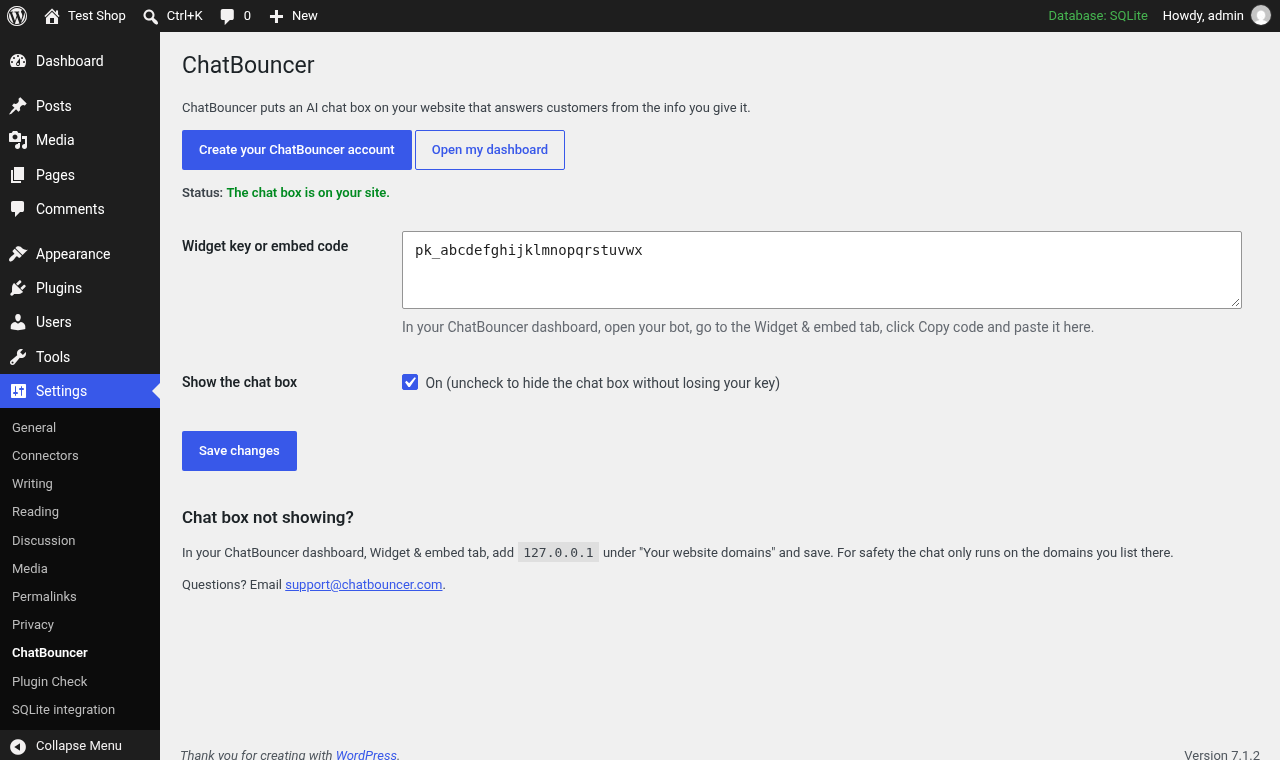The height and width of the screenshot is (760, 1280).
Task: Click the Tools wrench icon
Action: pyautogui.click(x=18, y=357)
